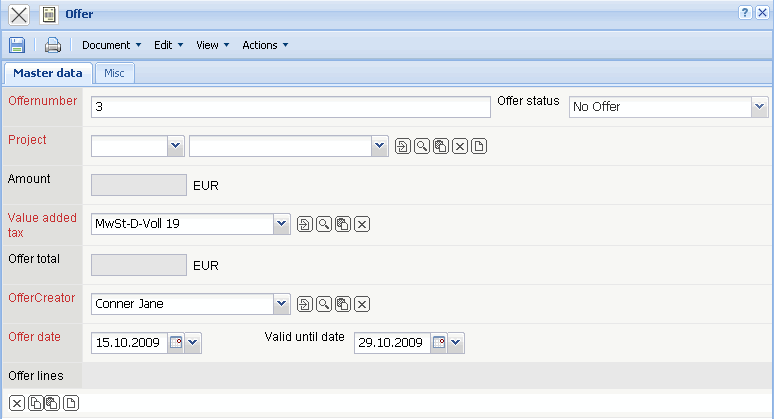
Task: Expand the Value added tax dropdown
Action: click(x=282, y=224)
